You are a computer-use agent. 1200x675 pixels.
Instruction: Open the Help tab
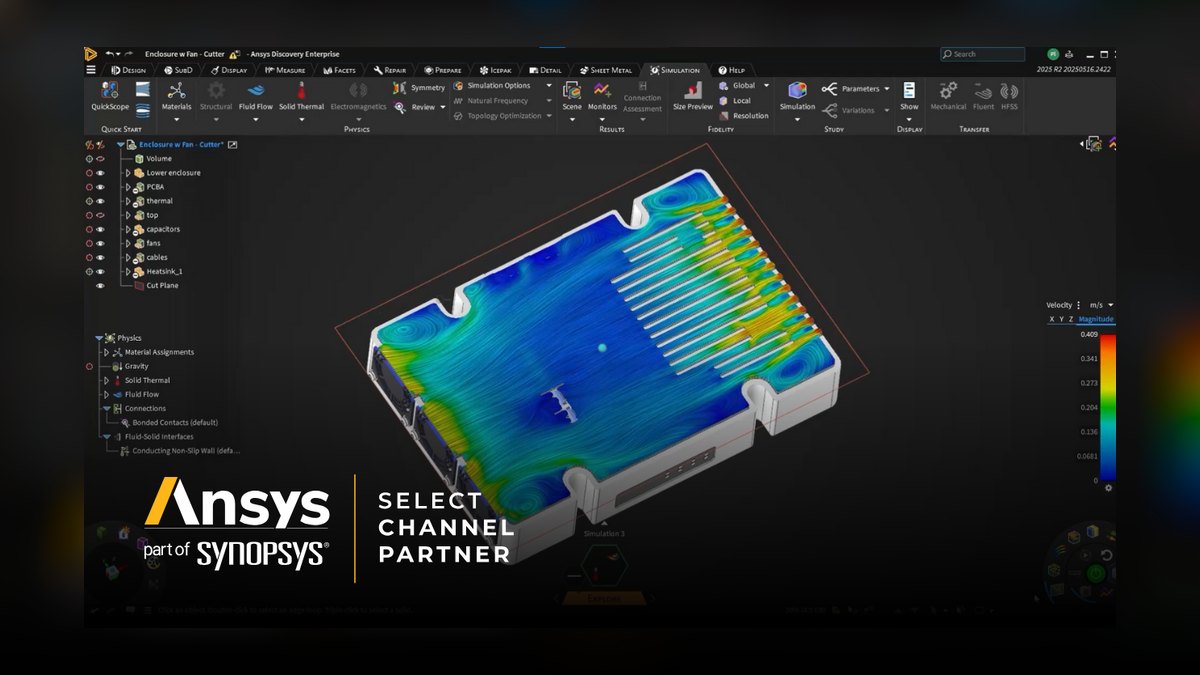731,70
